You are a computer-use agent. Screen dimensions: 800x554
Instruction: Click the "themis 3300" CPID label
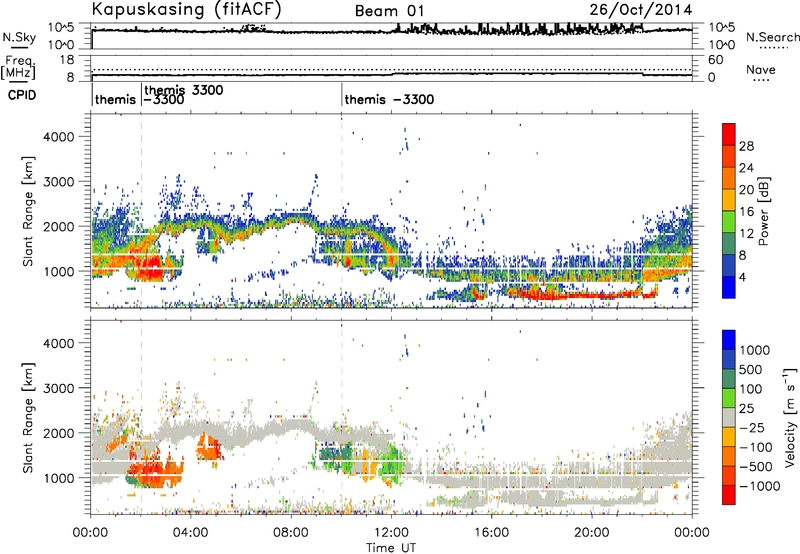click(x=184, y=90)
